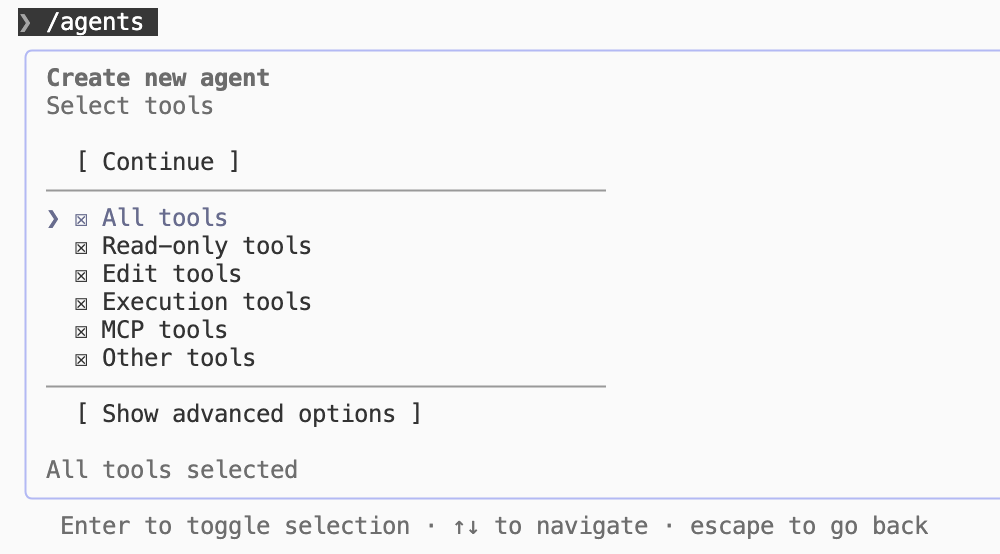Click the up-down arrows navigate hint
Viewport: 1000px width, 554px height.
(x=466, y=527)
